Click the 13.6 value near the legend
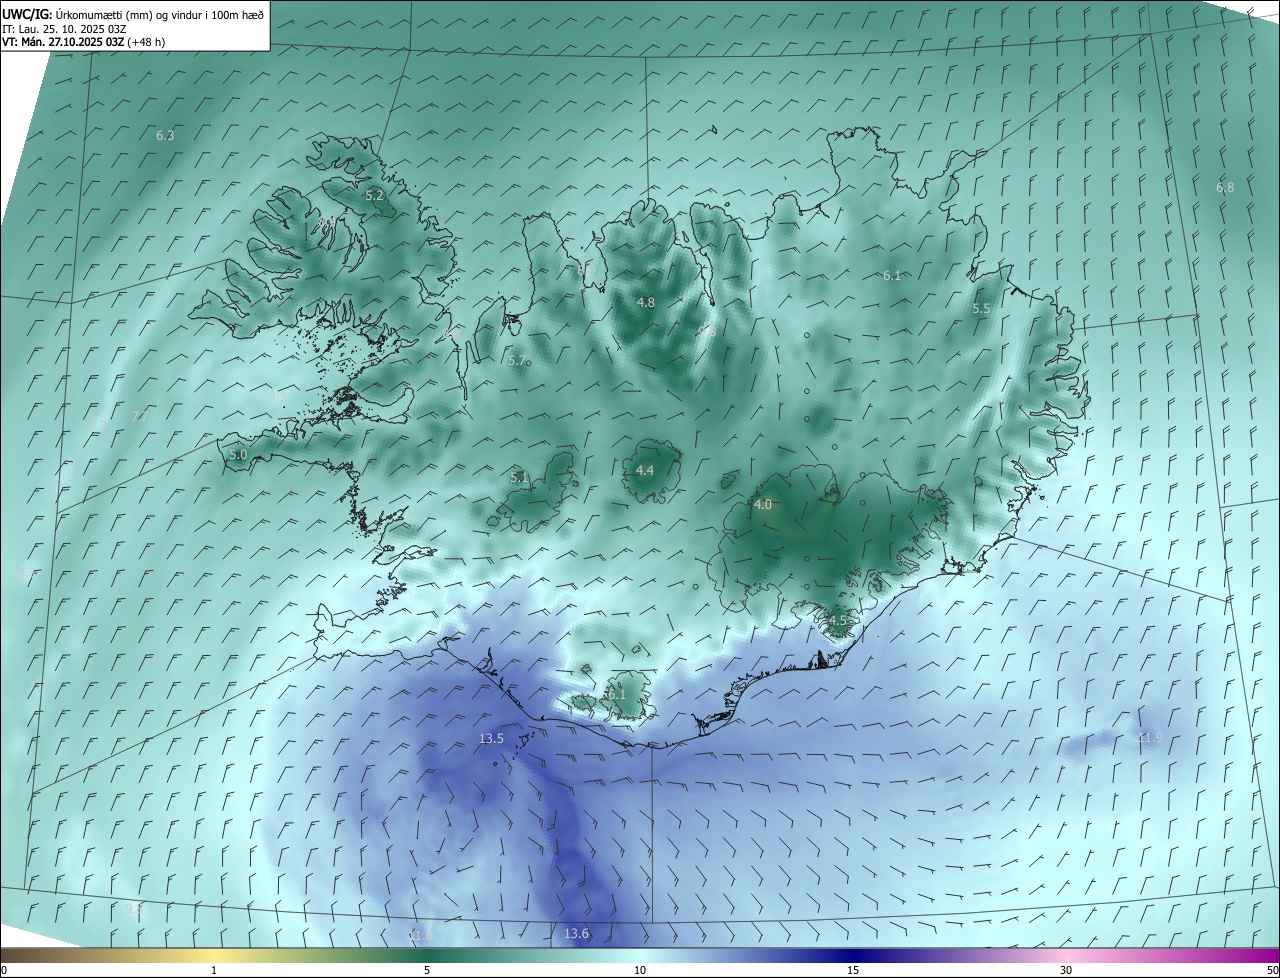Viewport: 1280px width, 978px height. [576, 934]
